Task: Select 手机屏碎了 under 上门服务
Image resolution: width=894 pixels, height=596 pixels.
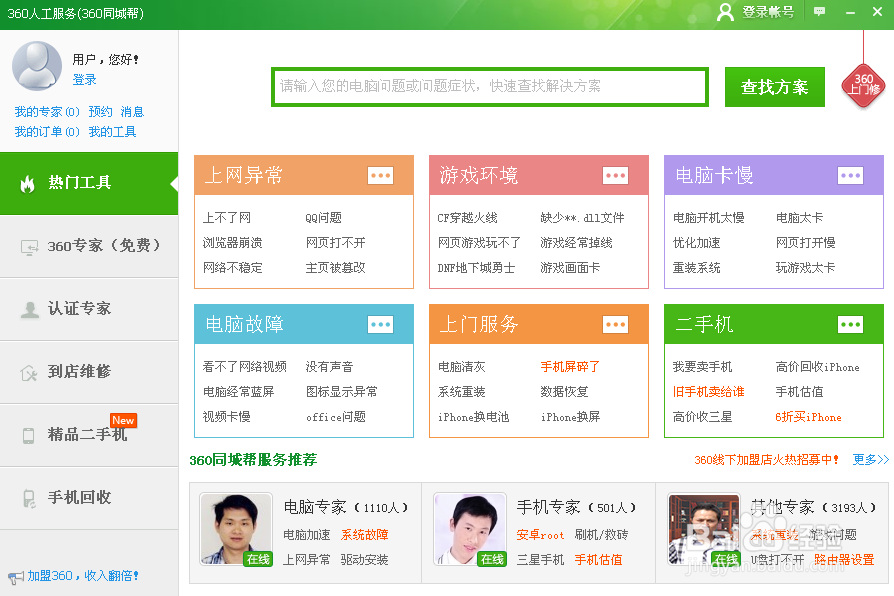Action: point(570,367)
